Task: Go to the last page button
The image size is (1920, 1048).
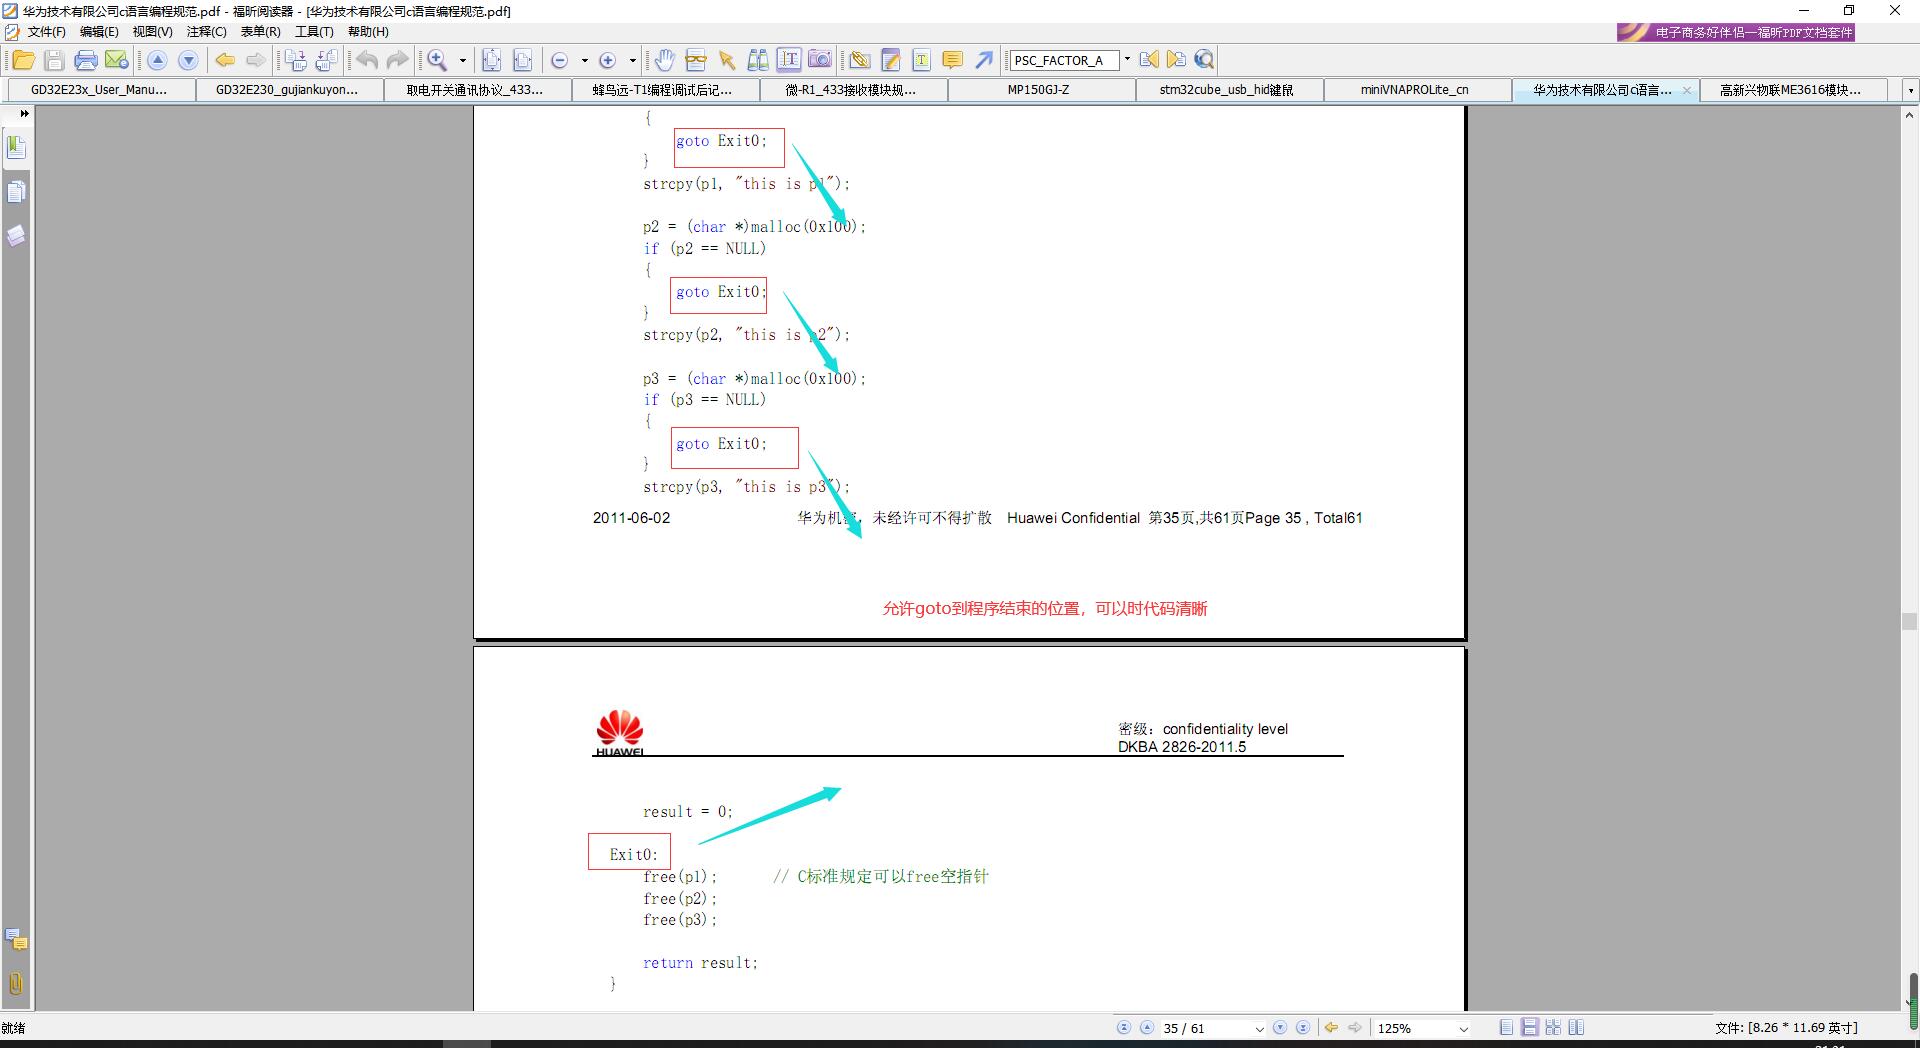Action: pyautogui.click(x=1302, y=1027)
